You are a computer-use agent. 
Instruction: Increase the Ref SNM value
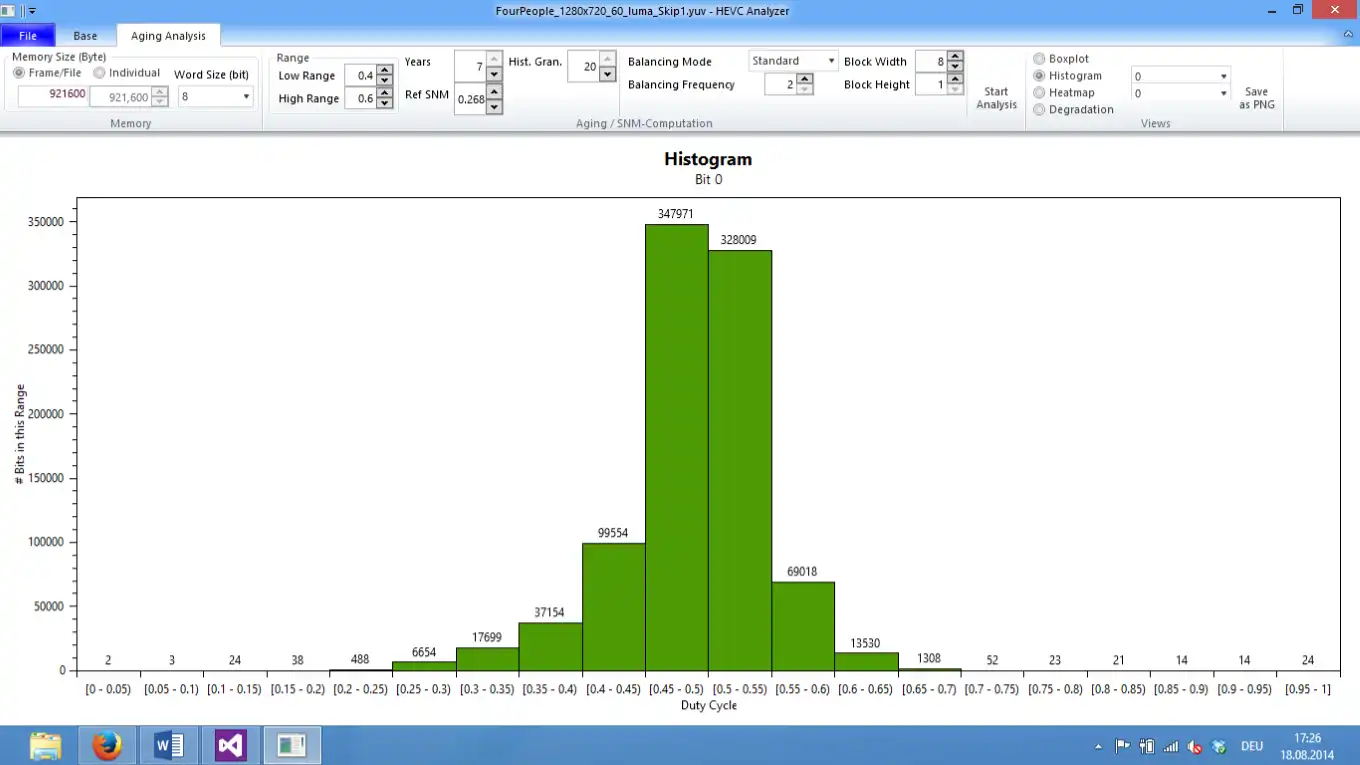click(x=494, y=91)
